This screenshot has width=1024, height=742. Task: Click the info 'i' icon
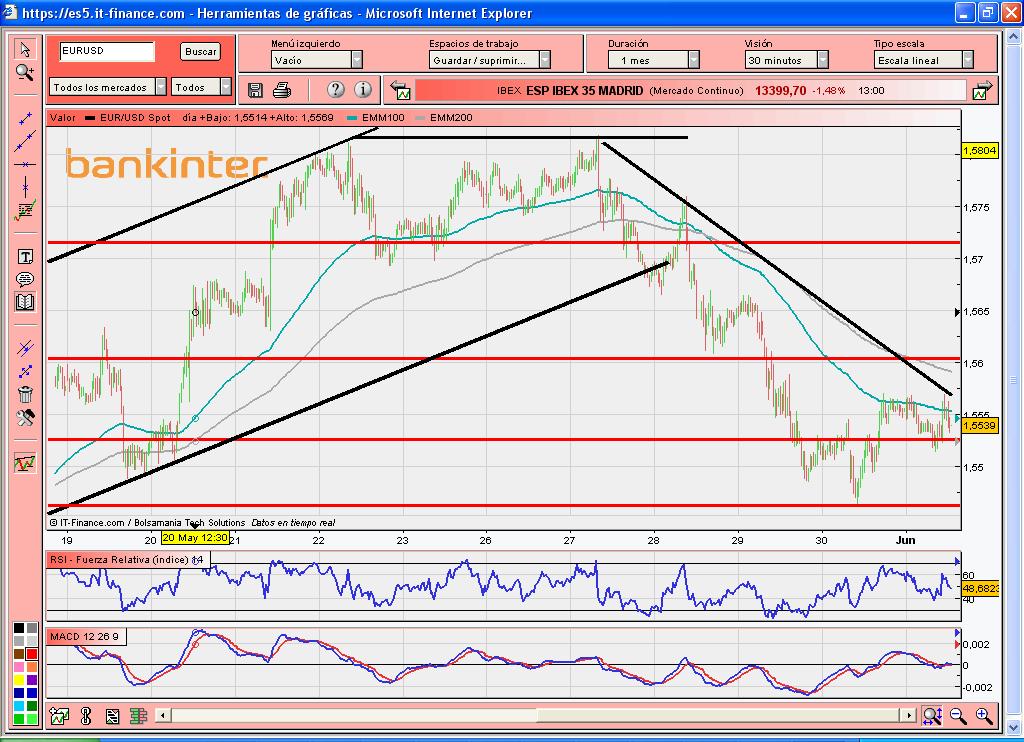[363, 90]
